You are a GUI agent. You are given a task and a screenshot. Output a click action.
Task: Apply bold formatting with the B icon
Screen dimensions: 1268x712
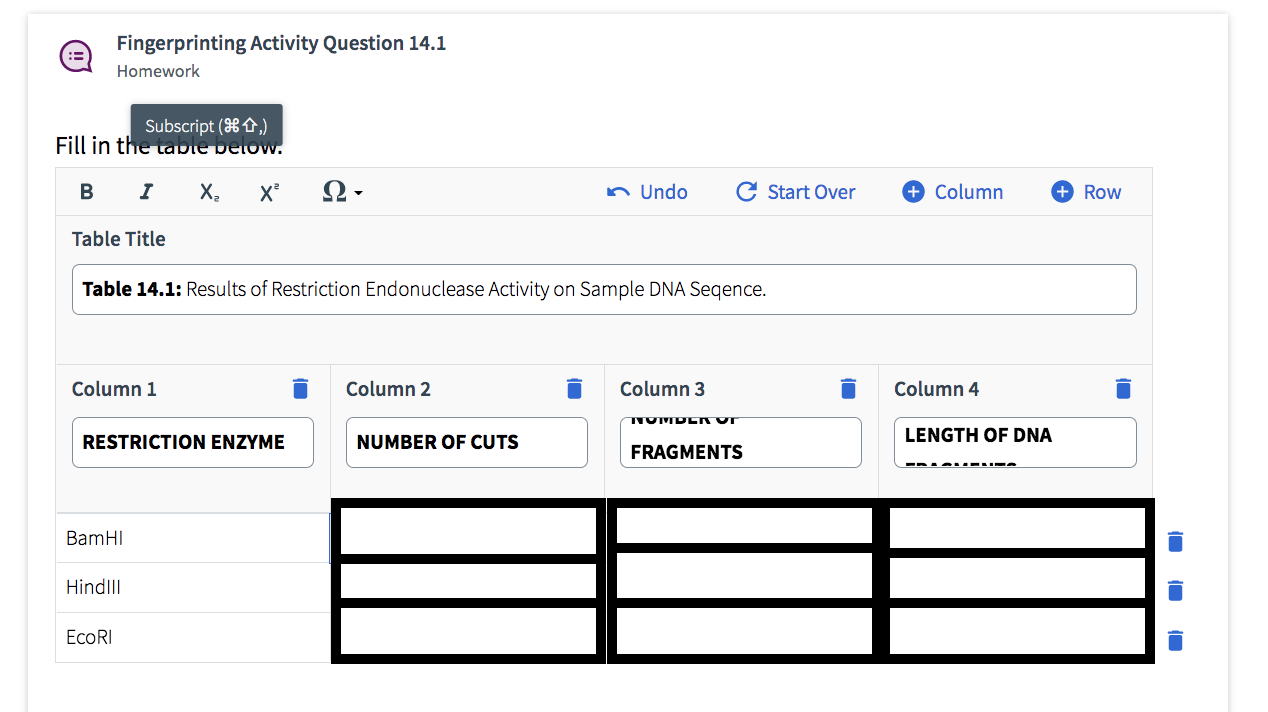tap(87, 191)
